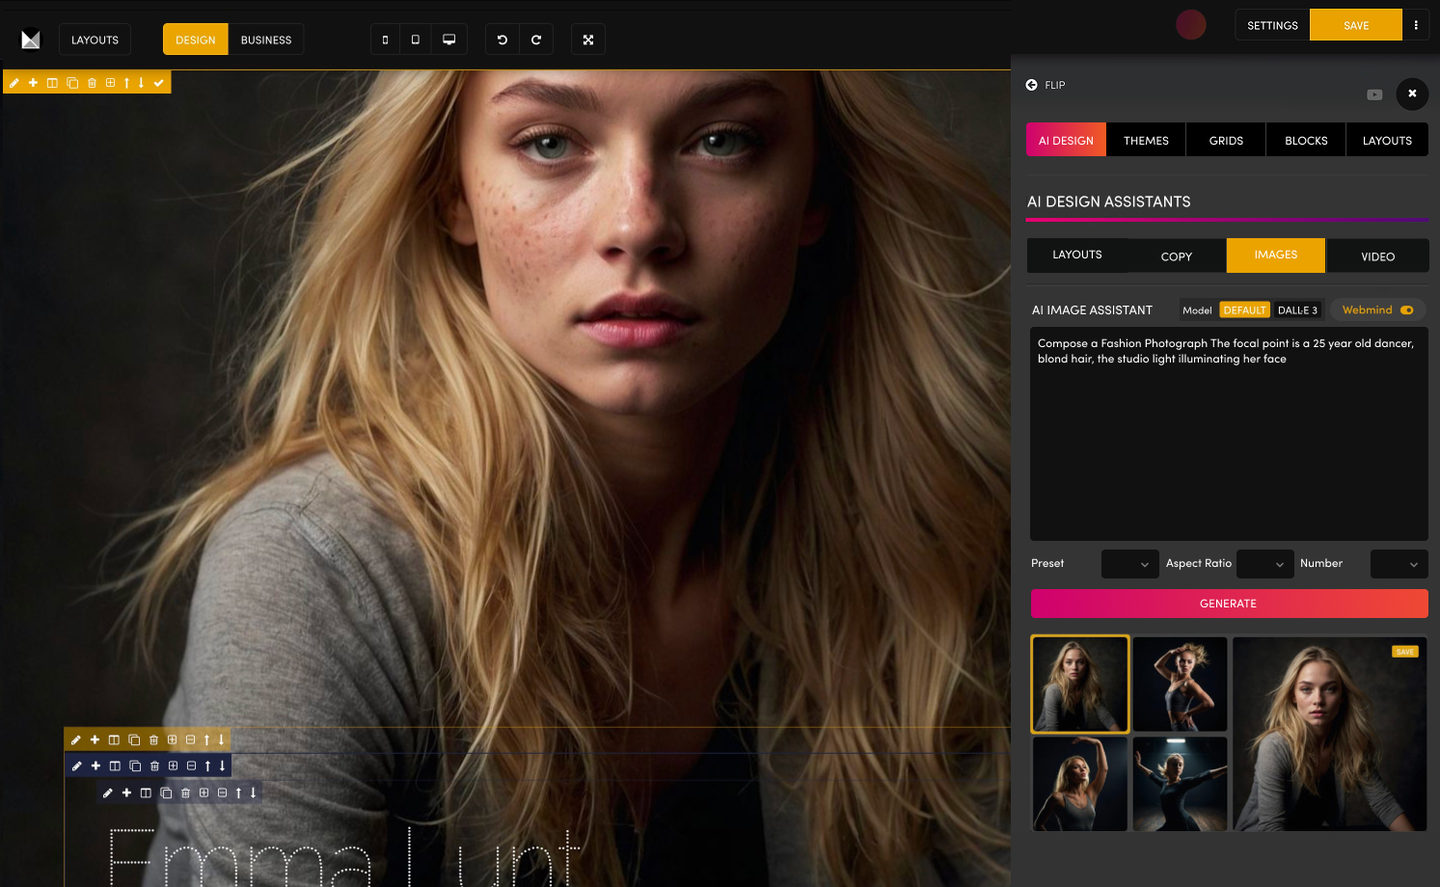
Task: Click trash icon in top orange toolbar
Action: pos(92,83)
